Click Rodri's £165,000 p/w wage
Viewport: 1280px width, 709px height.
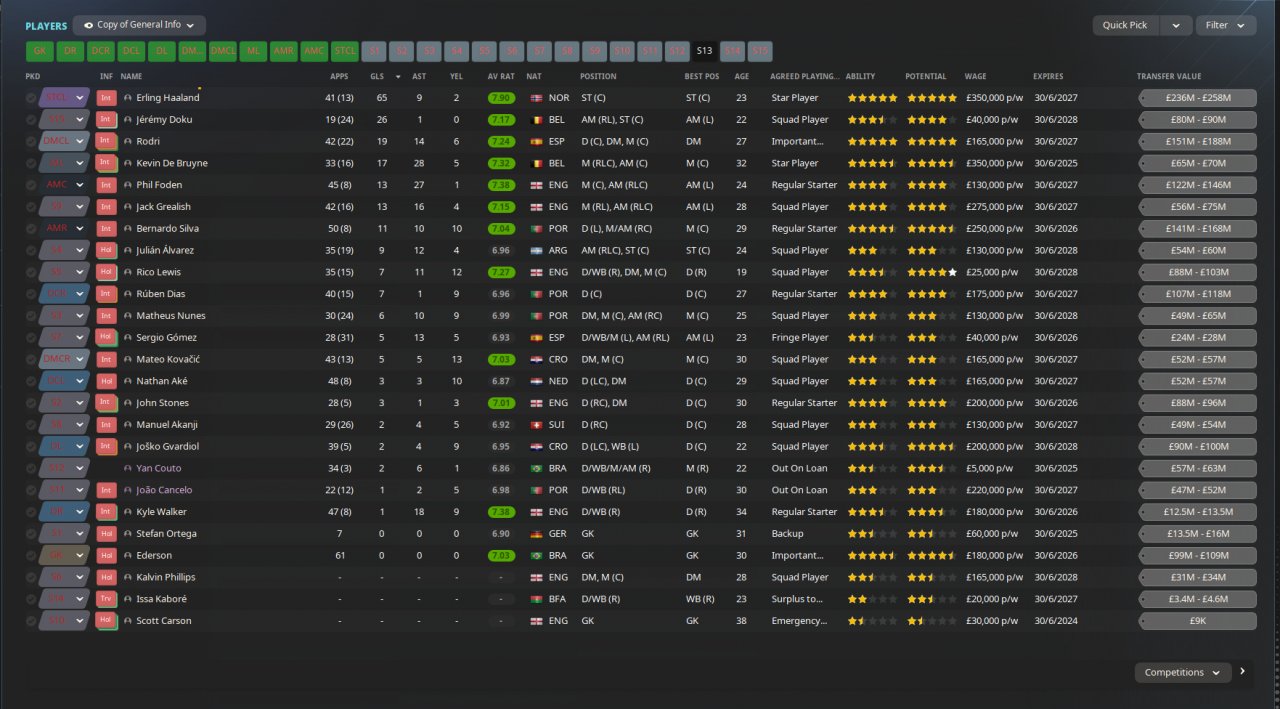[x=993, y=142]
